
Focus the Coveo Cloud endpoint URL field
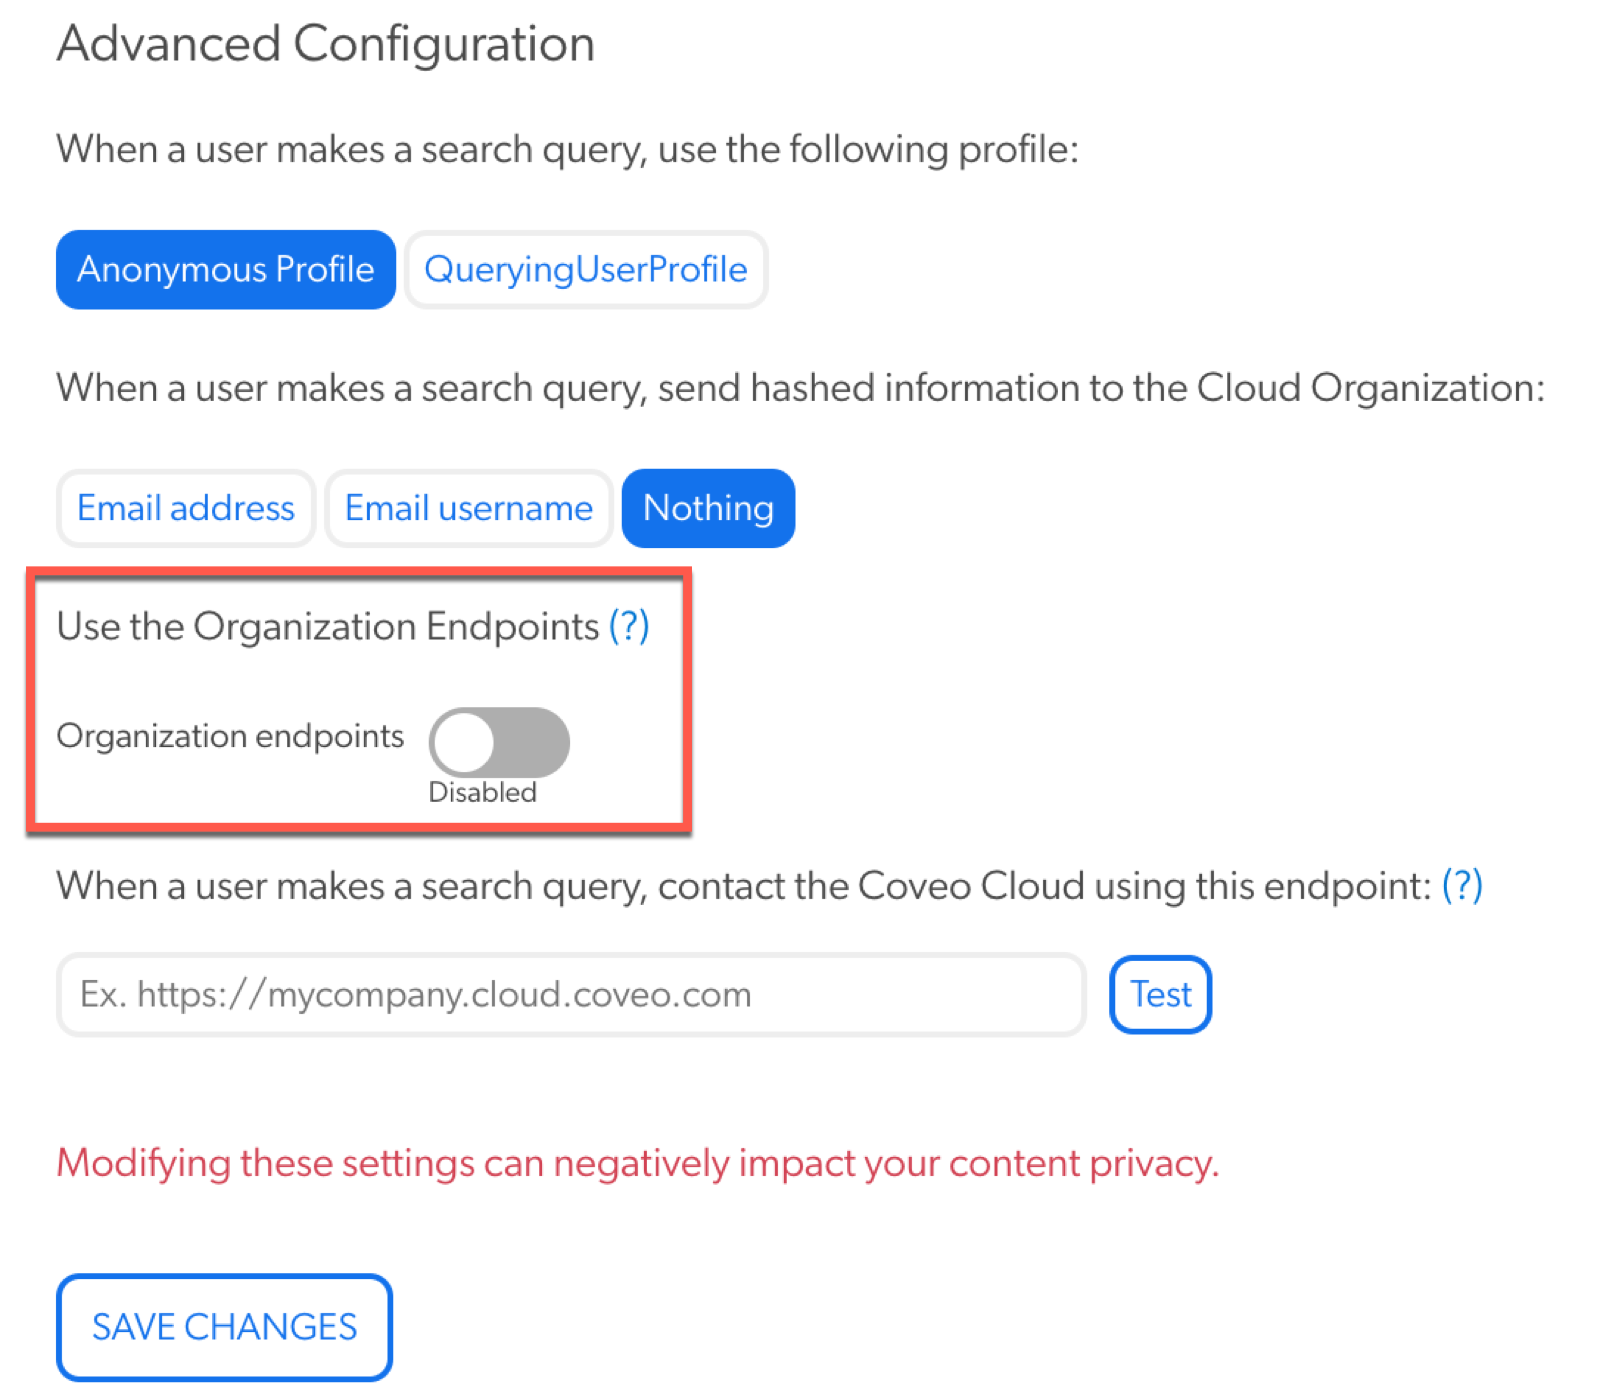point(571,994)
